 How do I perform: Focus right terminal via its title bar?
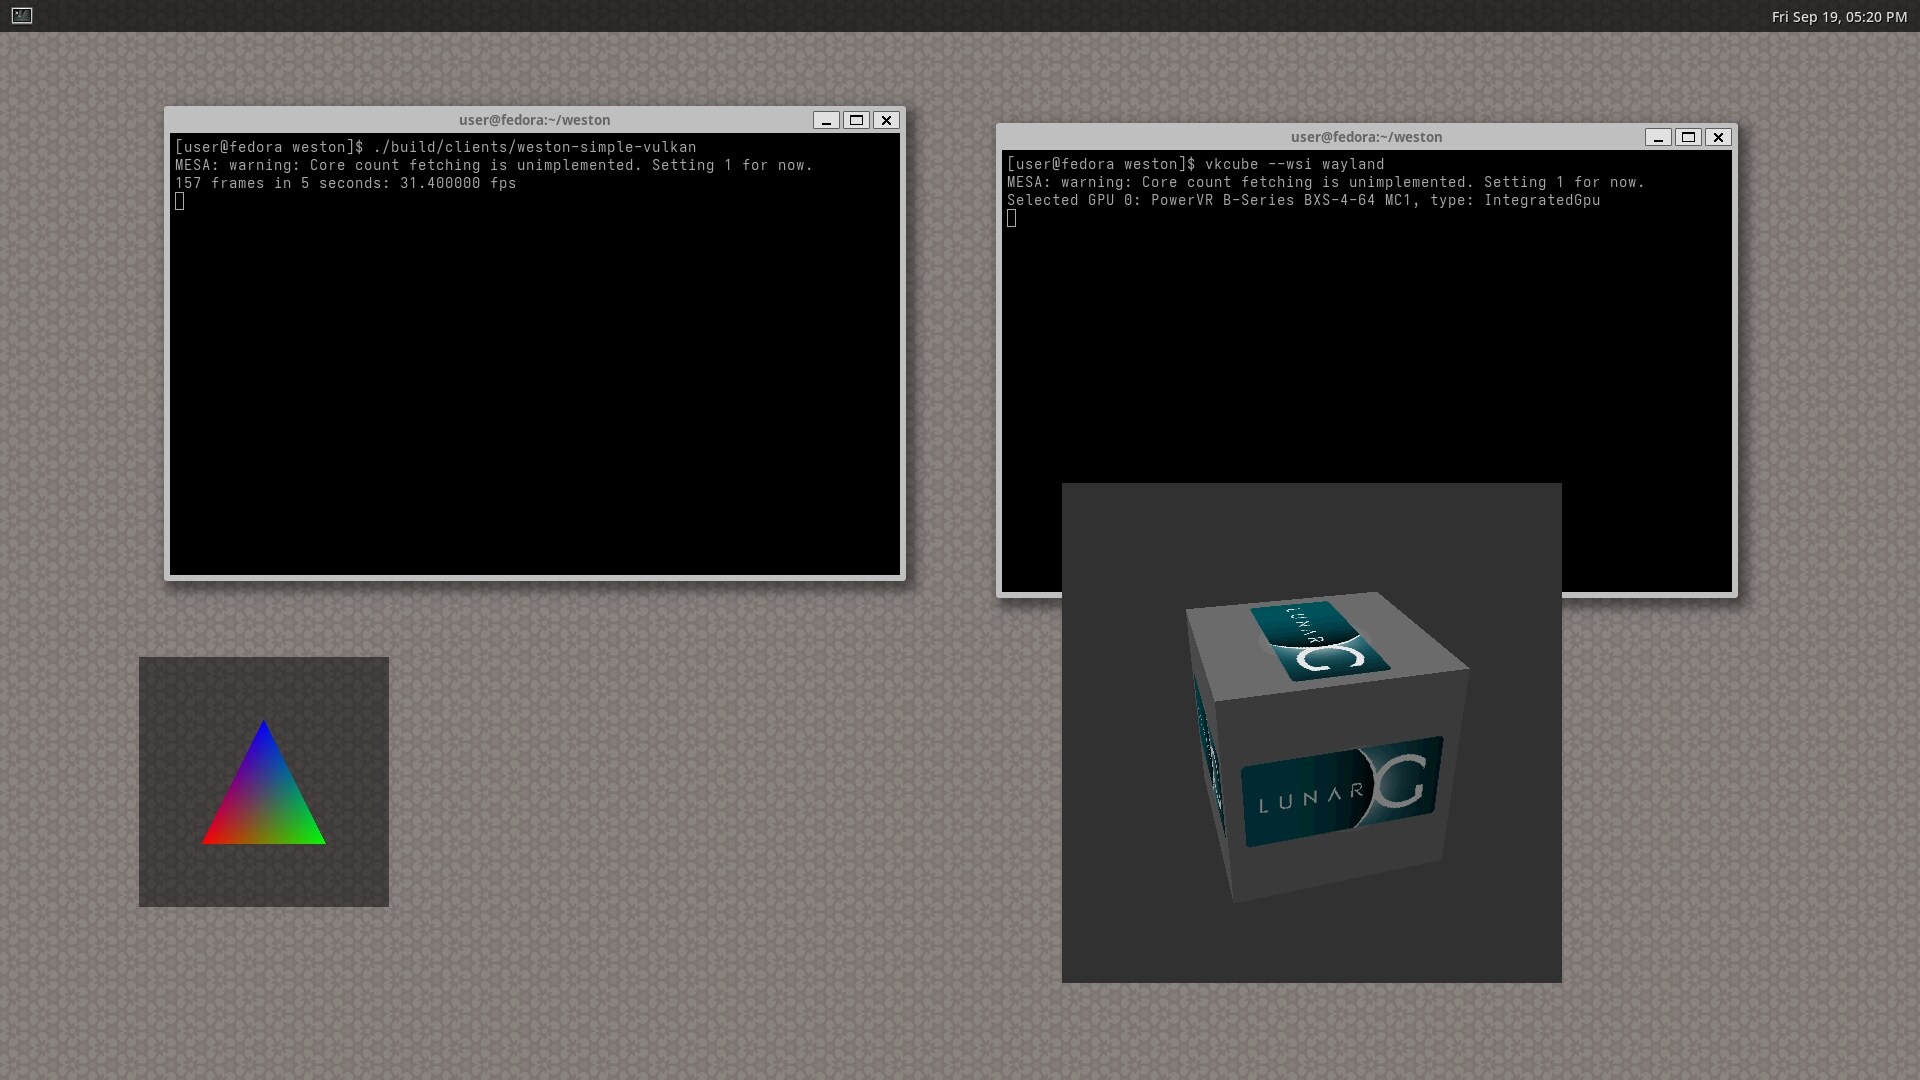point(1366,137)
